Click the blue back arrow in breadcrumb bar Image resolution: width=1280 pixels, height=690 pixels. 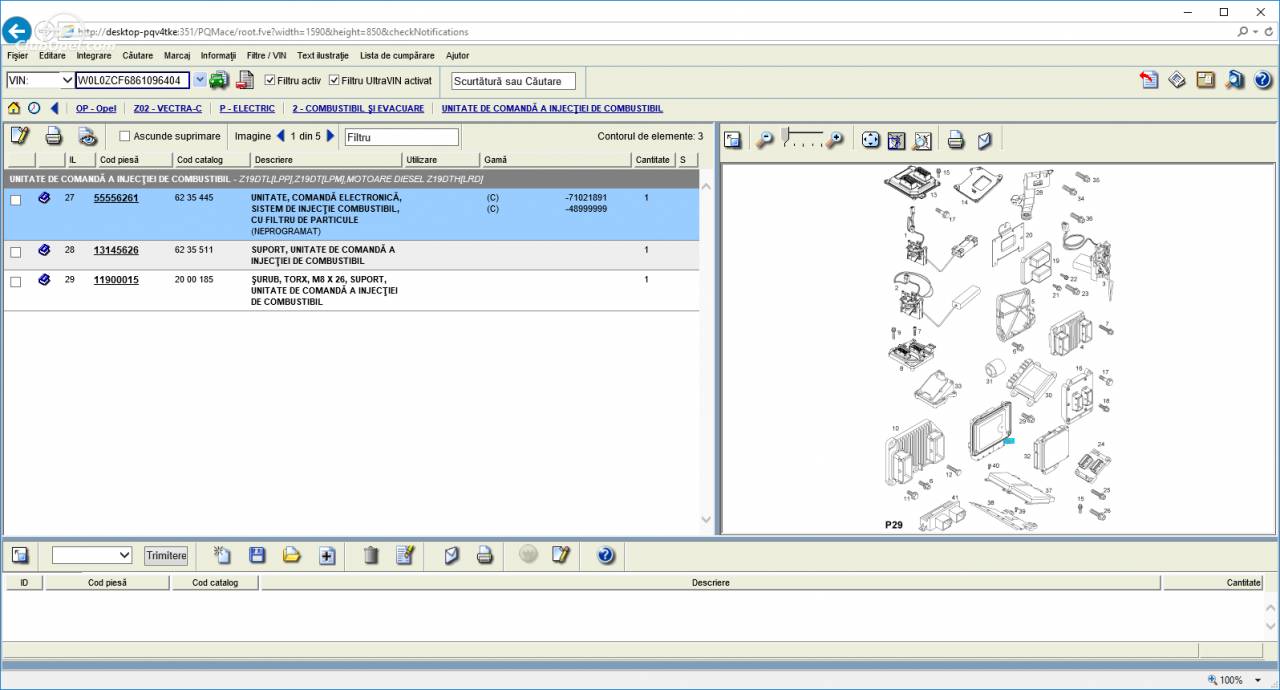click(54, 108)
